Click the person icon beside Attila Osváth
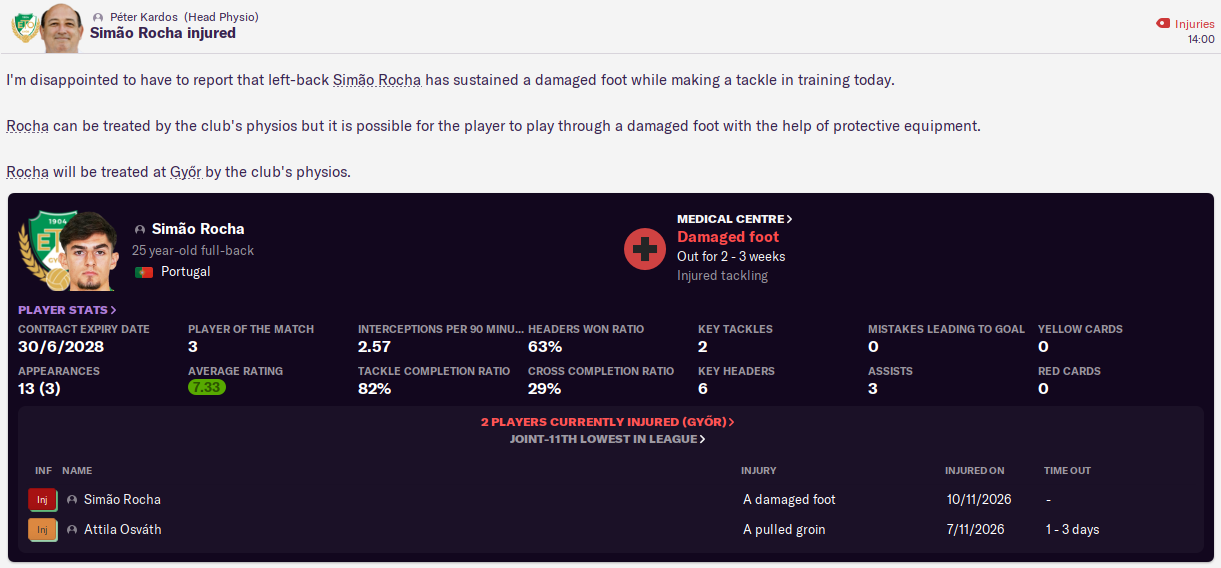This screenshot has width=1221, height=568. 72,529
